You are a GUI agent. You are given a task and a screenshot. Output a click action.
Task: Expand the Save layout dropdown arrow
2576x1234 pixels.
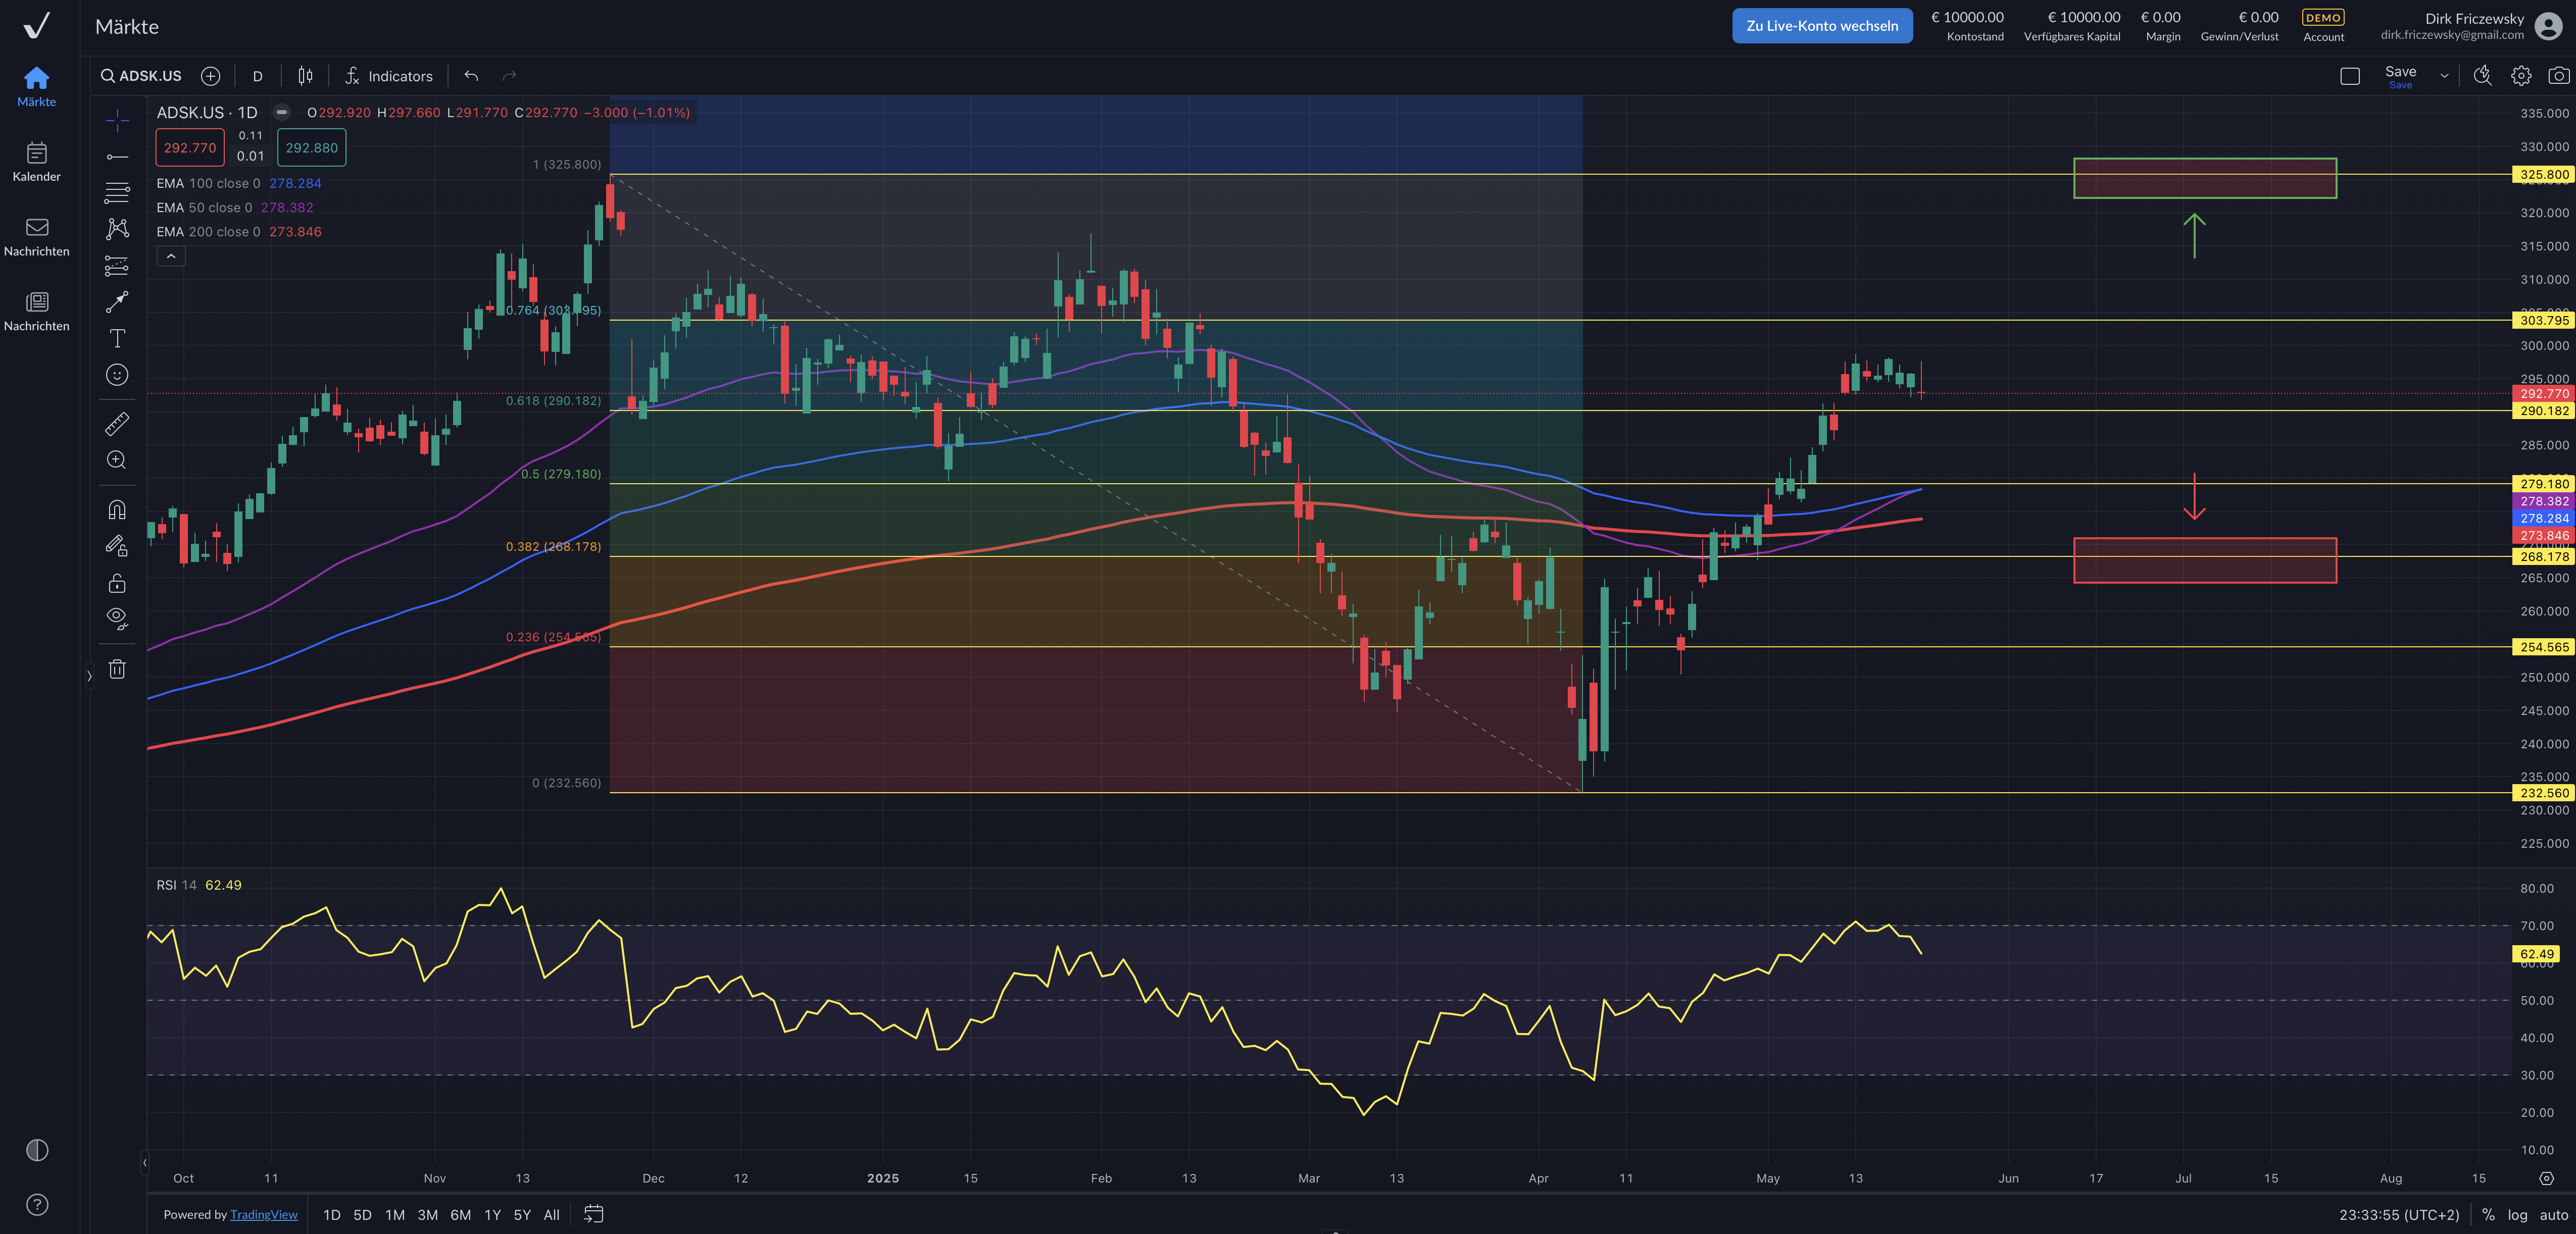[2444, 76]
